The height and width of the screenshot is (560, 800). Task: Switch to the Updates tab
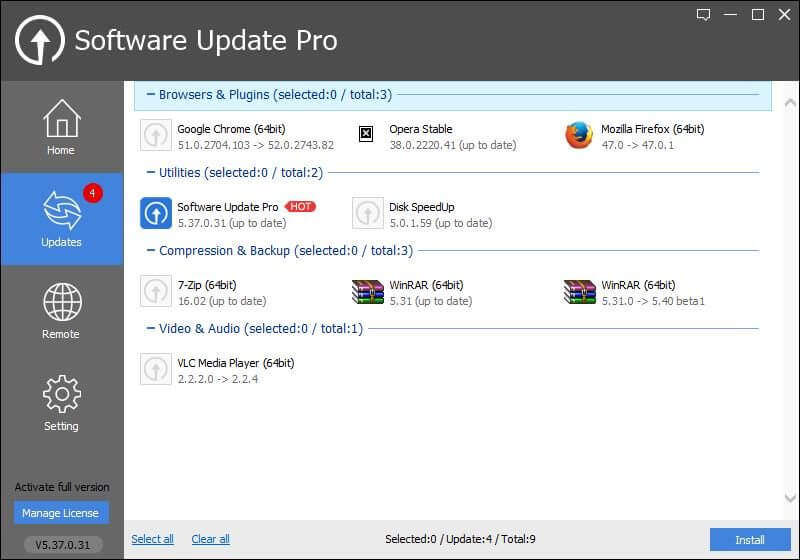[62, 219]
